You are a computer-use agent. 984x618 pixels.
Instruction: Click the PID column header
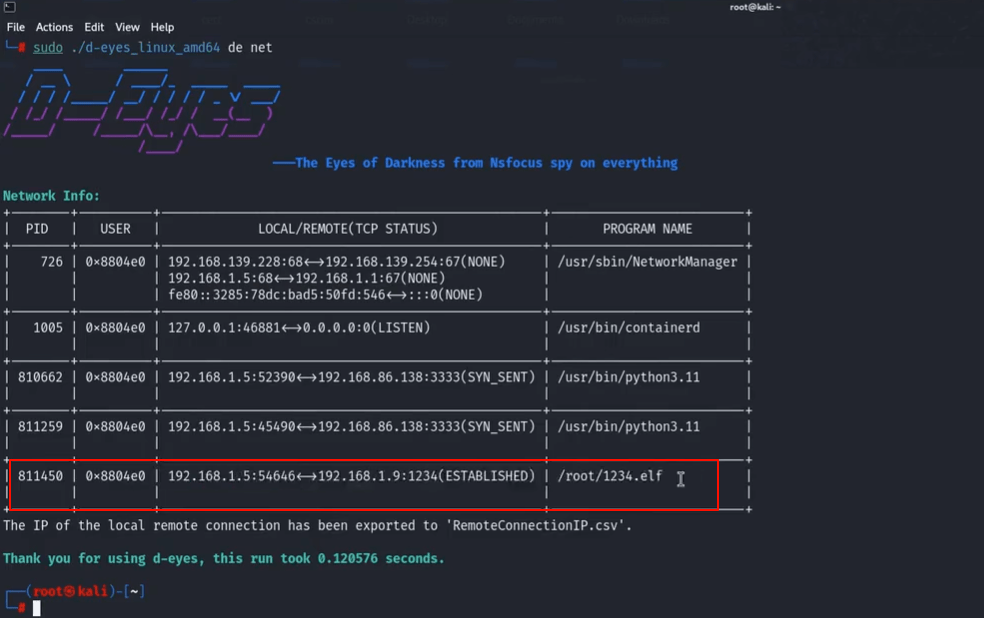tap(37, 229)
